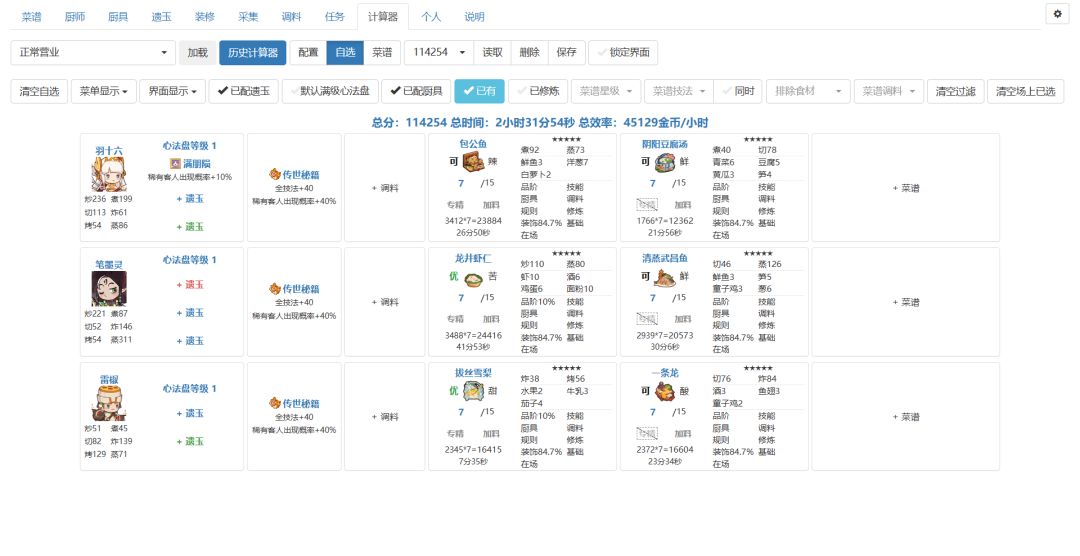This screenshot has width=1080, height=556.
Task: Open chef name link 雷椒
Action: tap(109, 379)
